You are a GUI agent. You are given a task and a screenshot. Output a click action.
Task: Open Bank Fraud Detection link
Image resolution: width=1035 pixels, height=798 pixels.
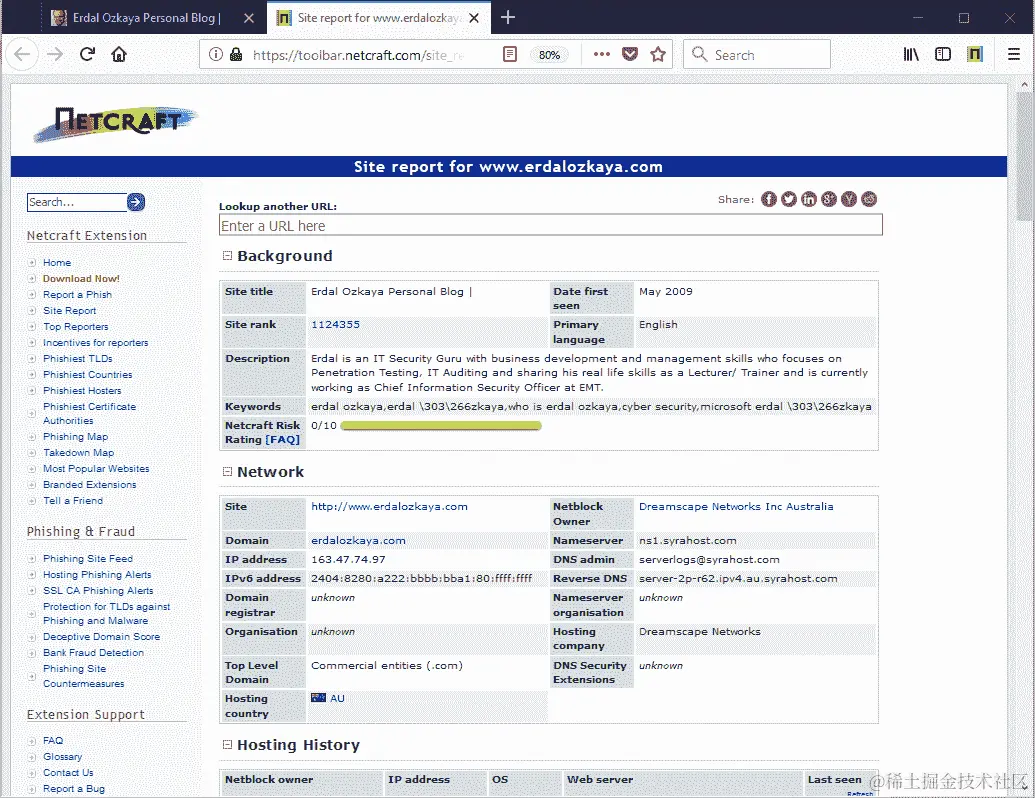pyautogui.click(x=93, y=653)
